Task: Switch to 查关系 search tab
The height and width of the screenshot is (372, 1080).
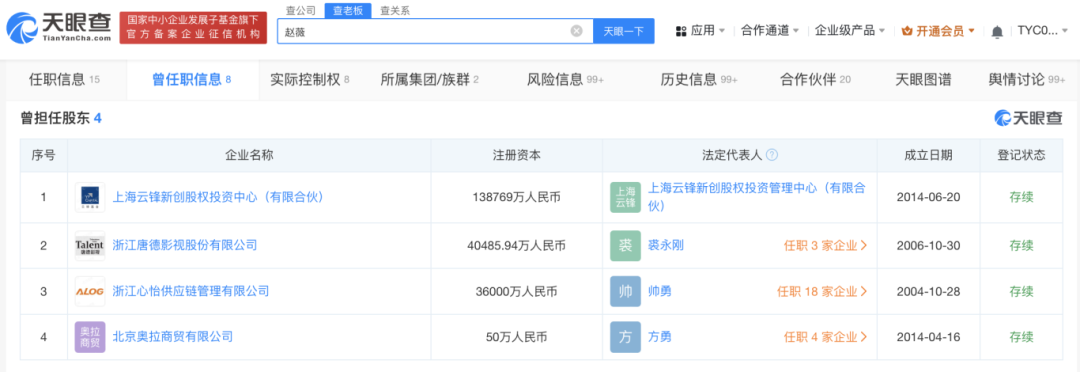Action: [395, 10]
